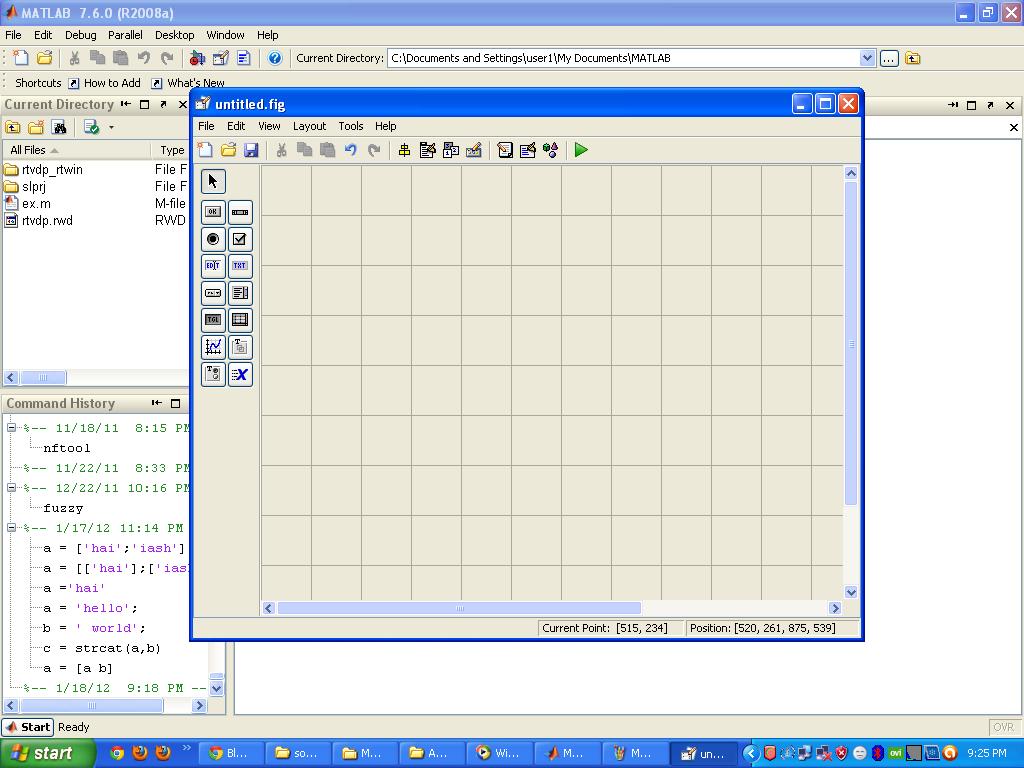
Task: Choose the Push Button component tool
Action: pyautogui.click(x=213, y=212)
